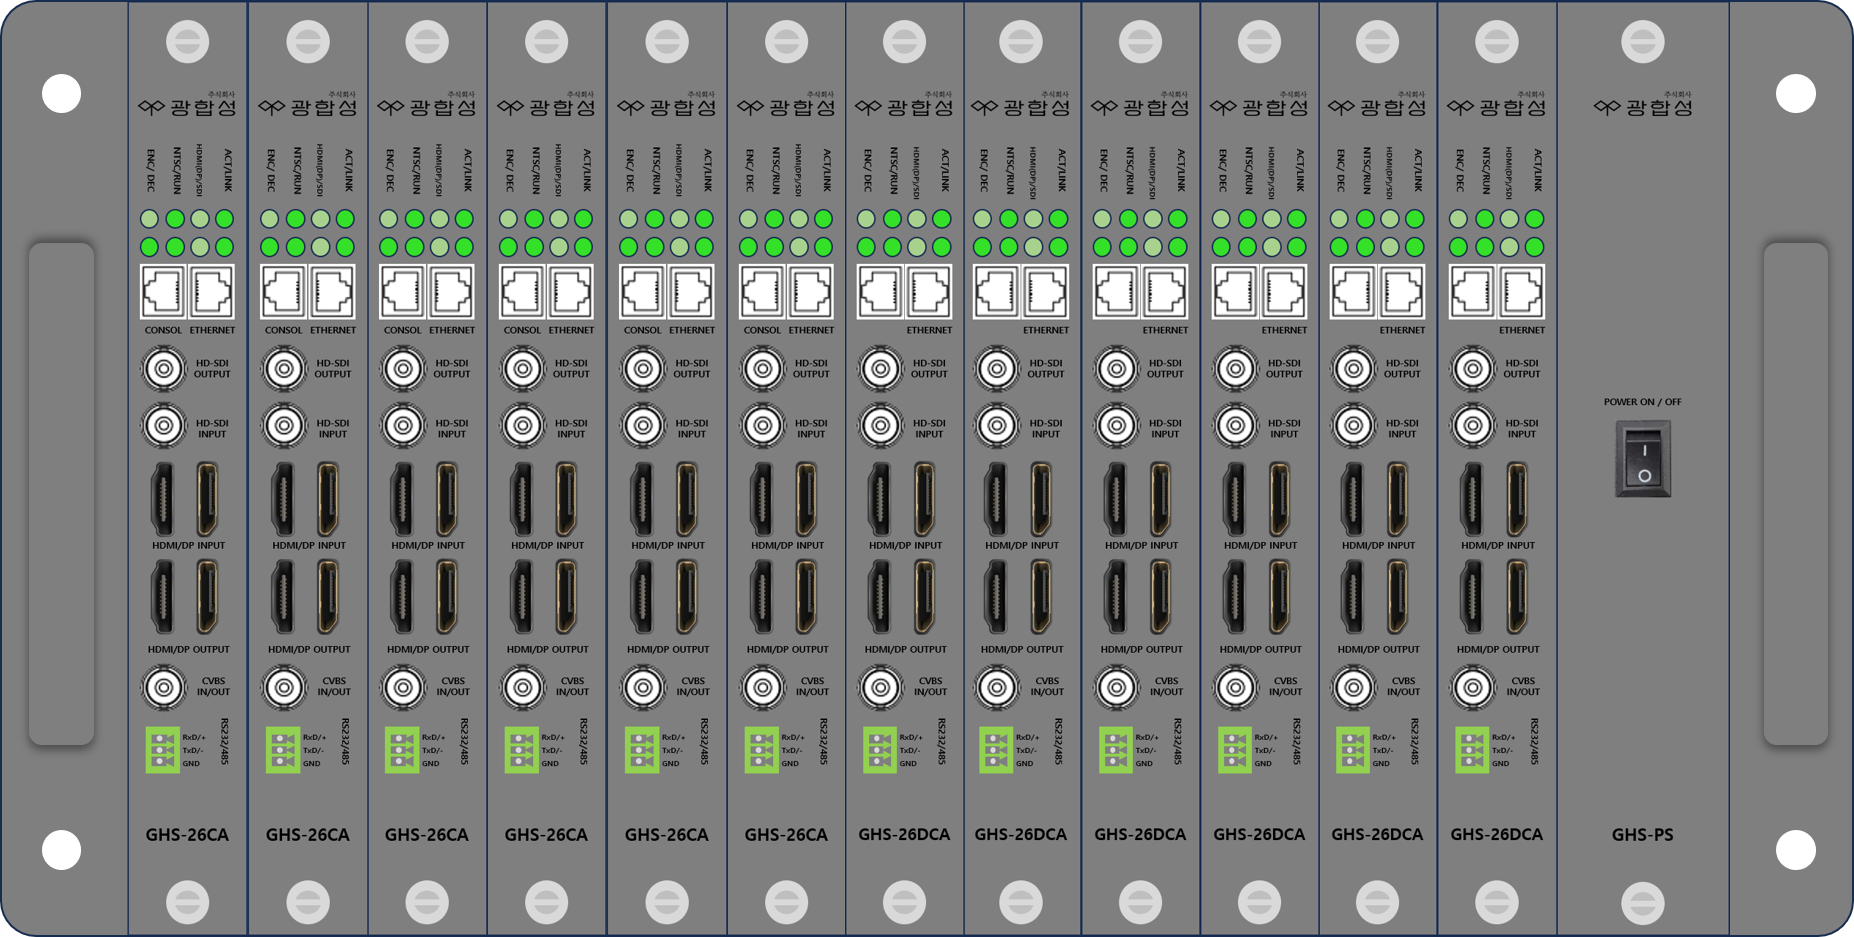Viewport: 1854px width, 937px height.
Task: Click CONSOL port on sixth GHS-26CA card
Action: 762,292
